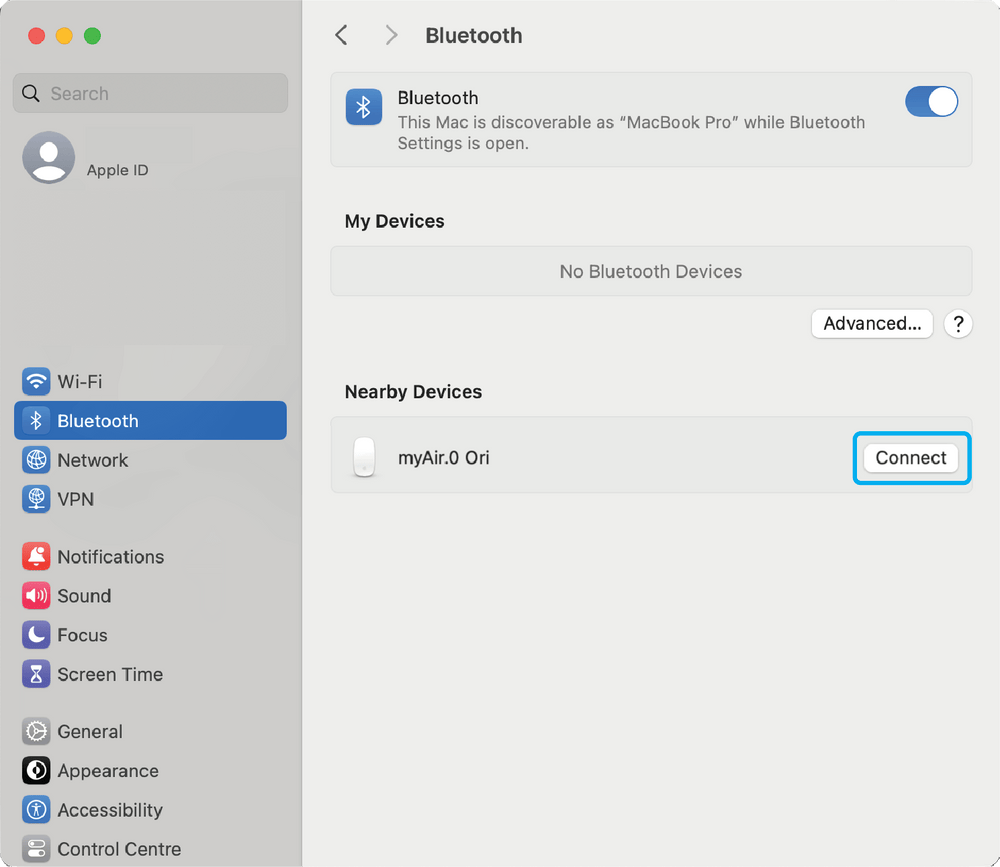Connect to myAir.0 Ori device
This screenshot has width=1000, height=867.
(910, 458)
